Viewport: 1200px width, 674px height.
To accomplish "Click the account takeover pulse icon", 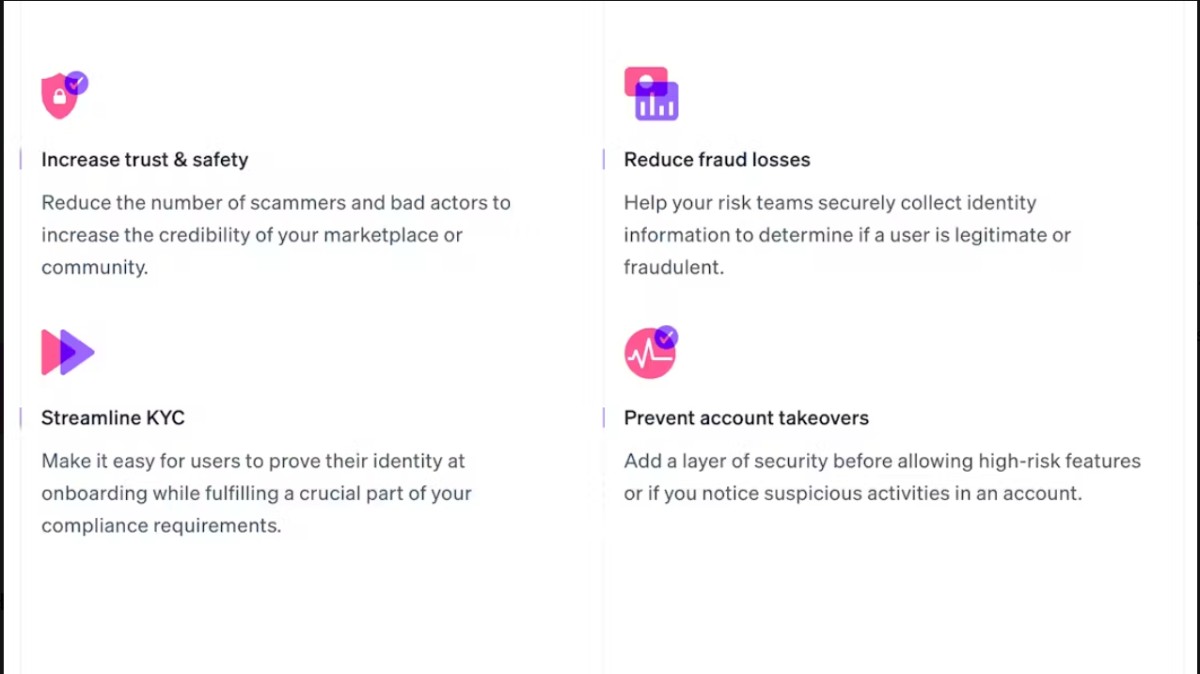I will point(651,352).
